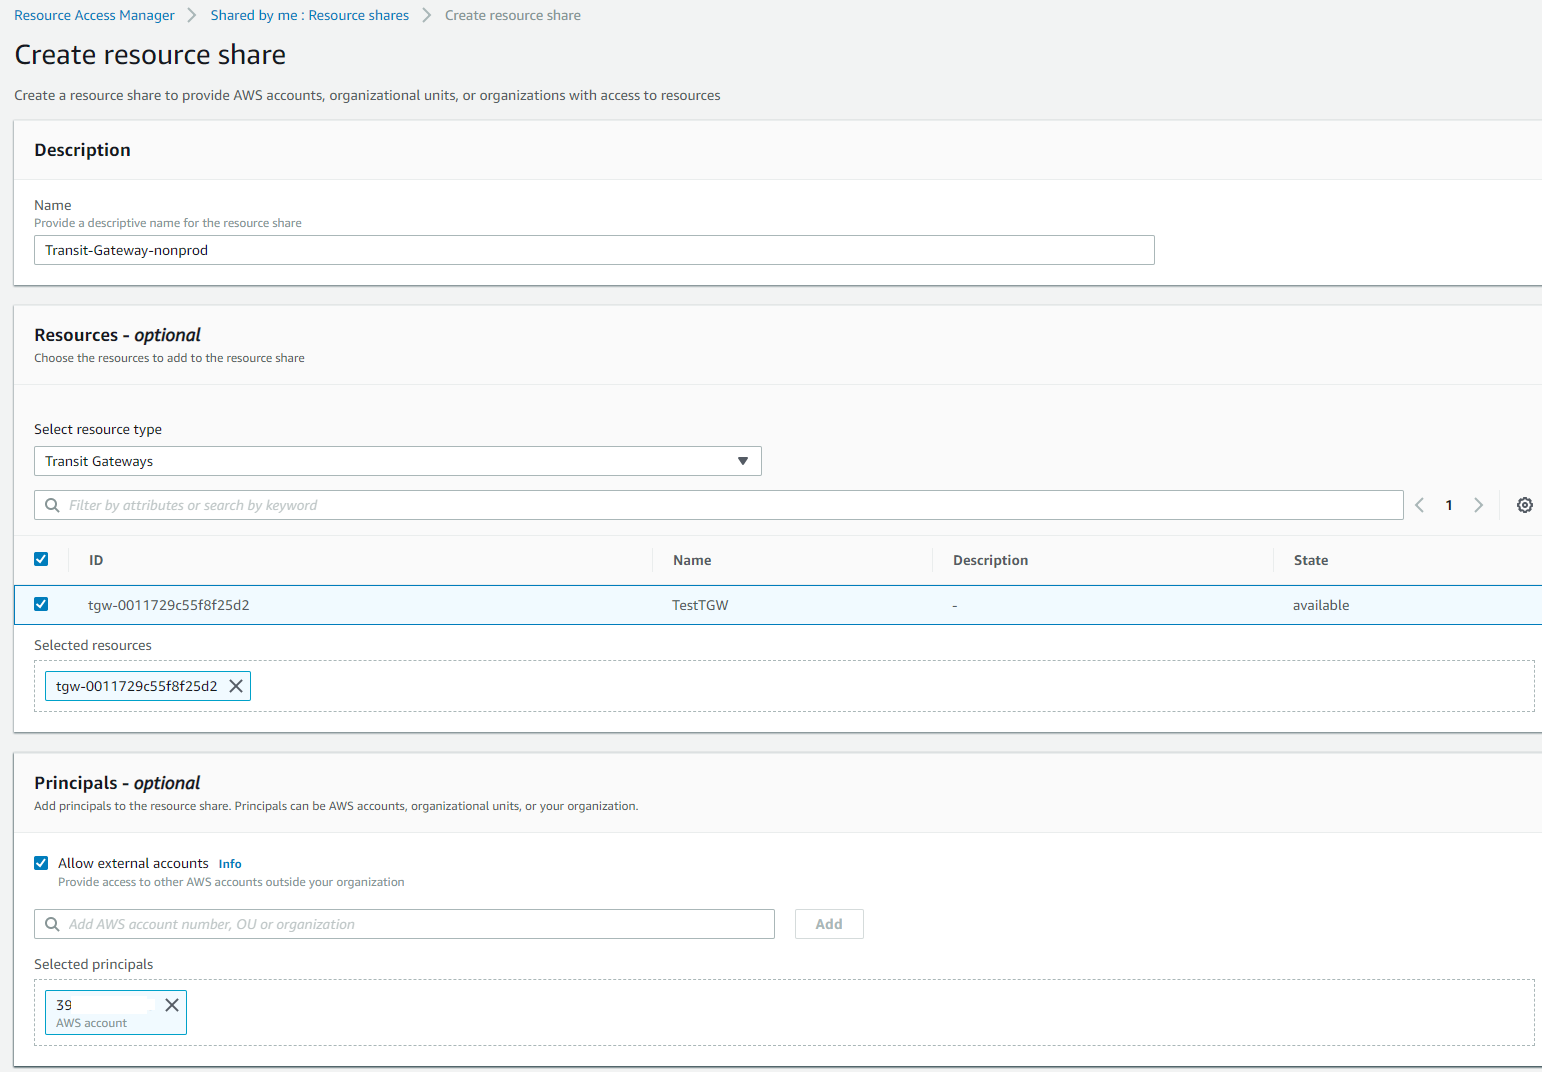Open Shared by me : Resource shares breadcrumb
Image resolution: width=1542 pixels, height=1072 pixels.
point(309,15)
